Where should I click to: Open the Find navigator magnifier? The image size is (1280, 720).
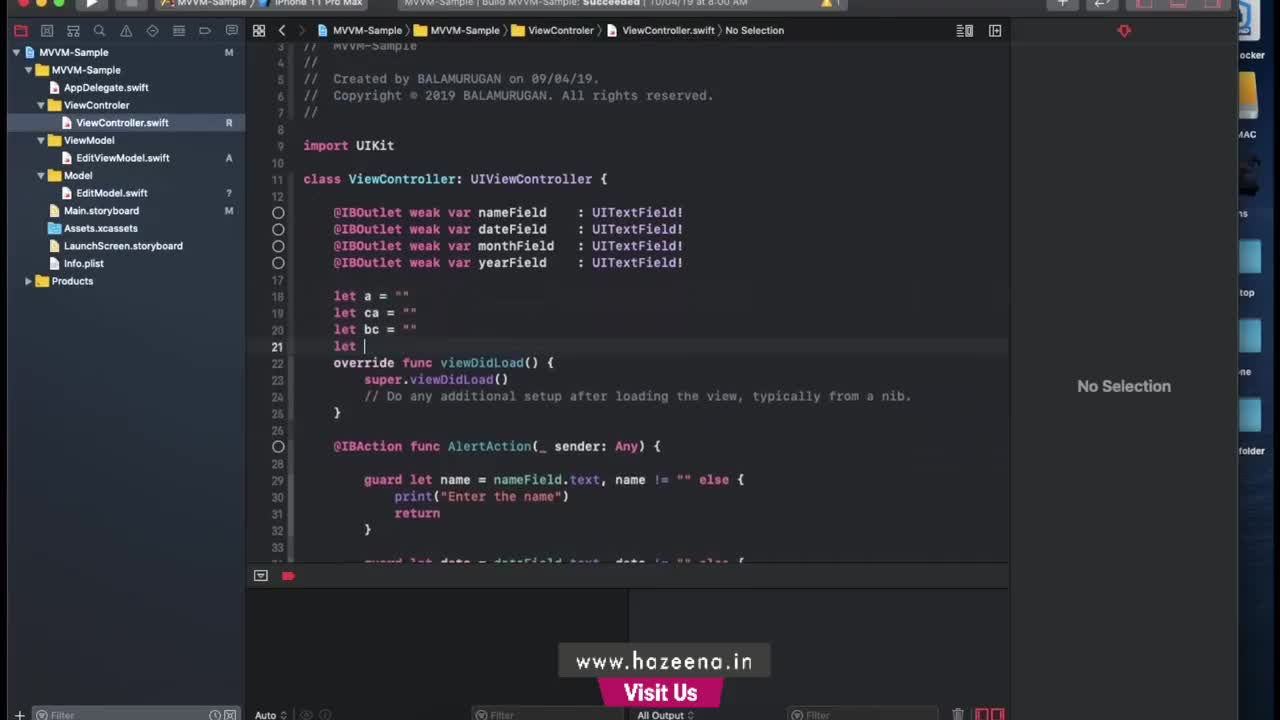[99, 31]
